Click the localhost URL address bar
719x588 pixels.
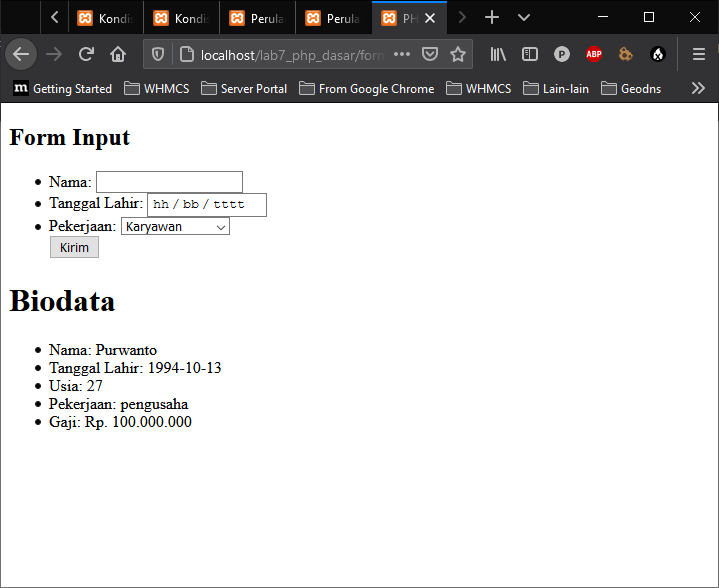pyautogui.click(x=293, y=55)
